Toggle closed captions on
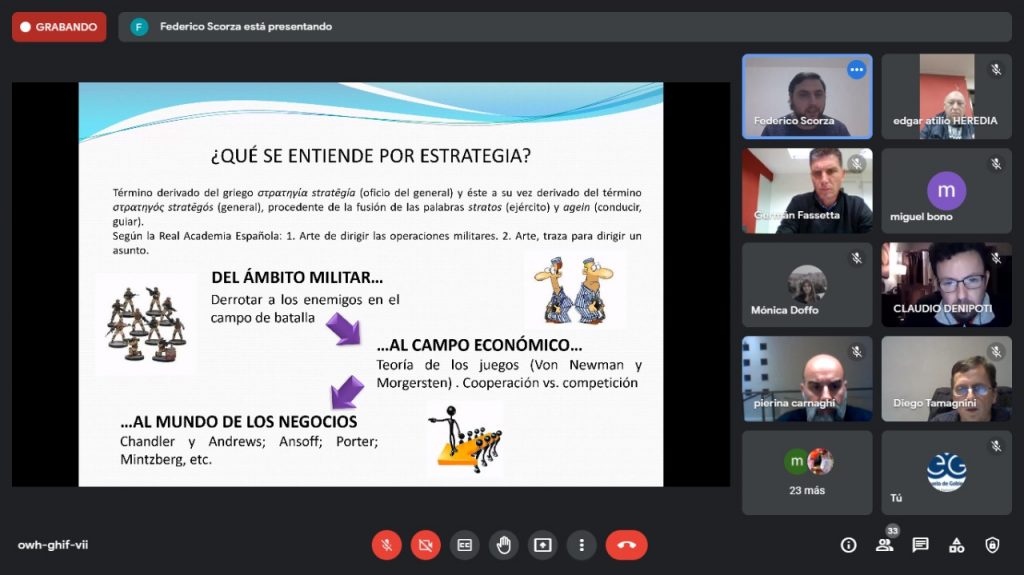1024x575 pixels. [464, 545]
